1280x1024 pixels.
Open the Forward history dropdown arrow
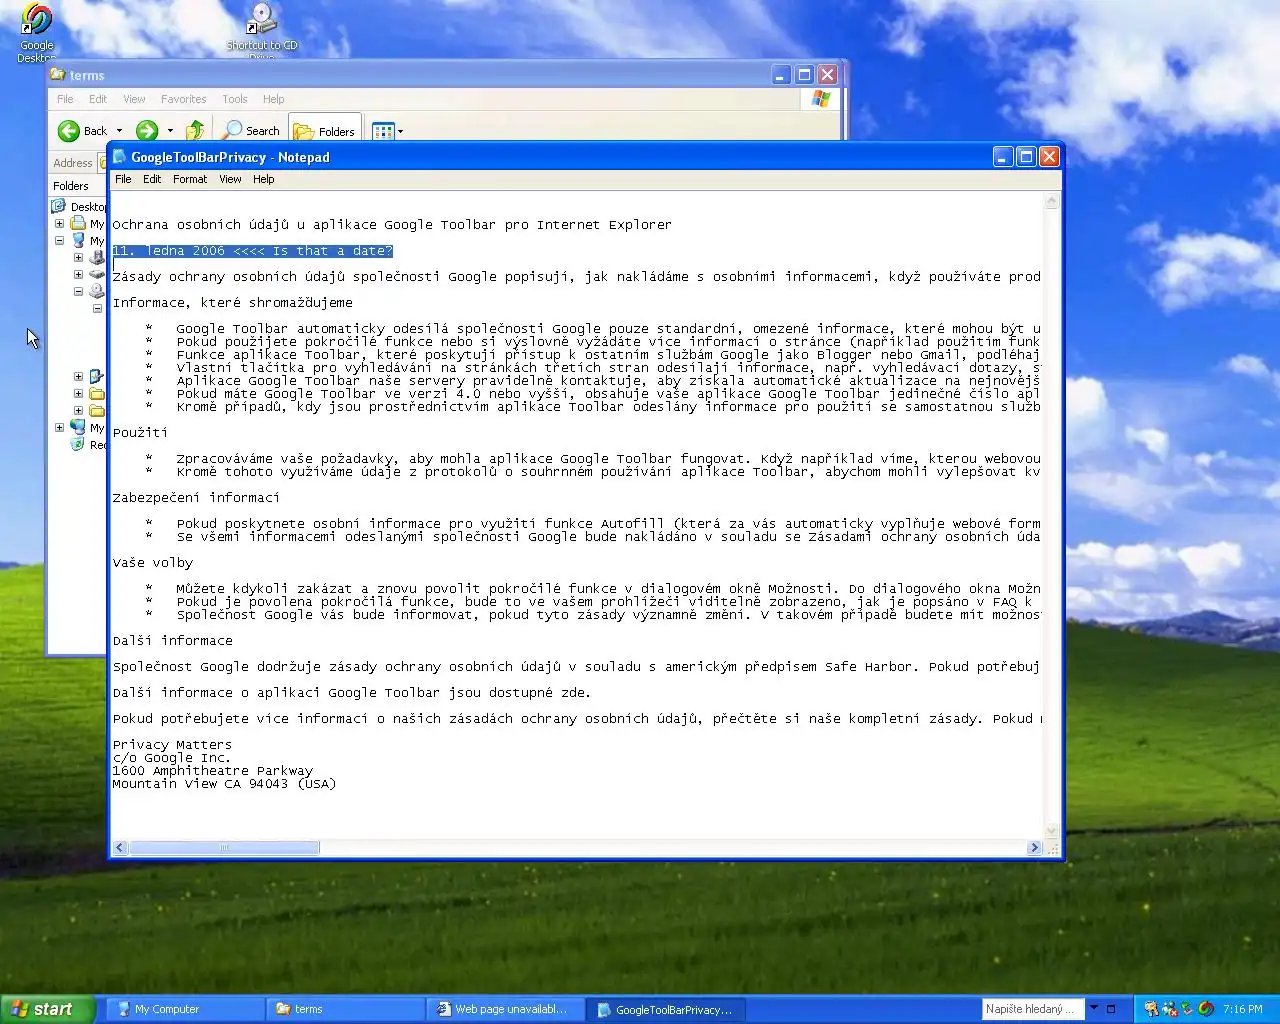pos(170,131)
